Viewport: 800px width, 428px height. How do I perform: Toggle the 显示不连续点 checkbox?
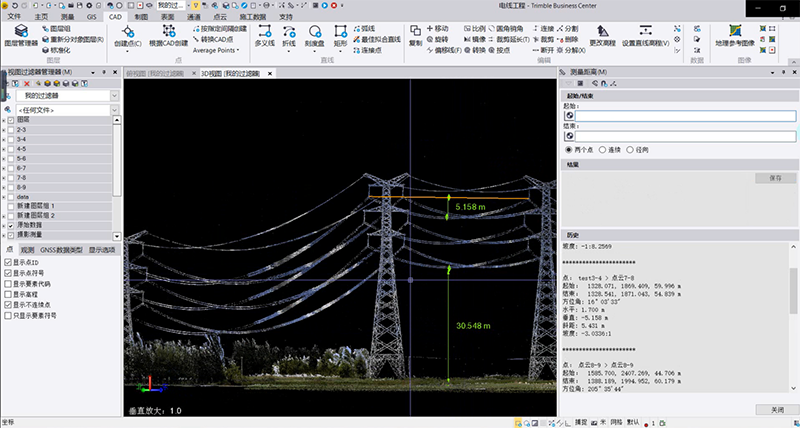[8, 305]
